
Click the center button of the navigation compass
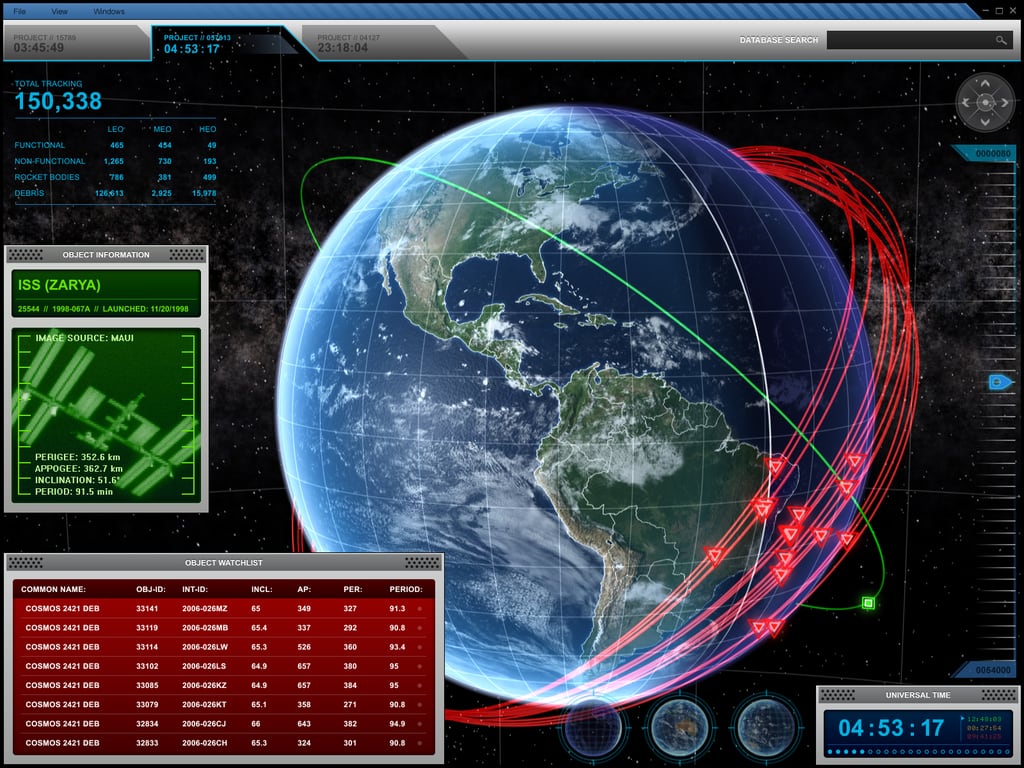[985, 103]
